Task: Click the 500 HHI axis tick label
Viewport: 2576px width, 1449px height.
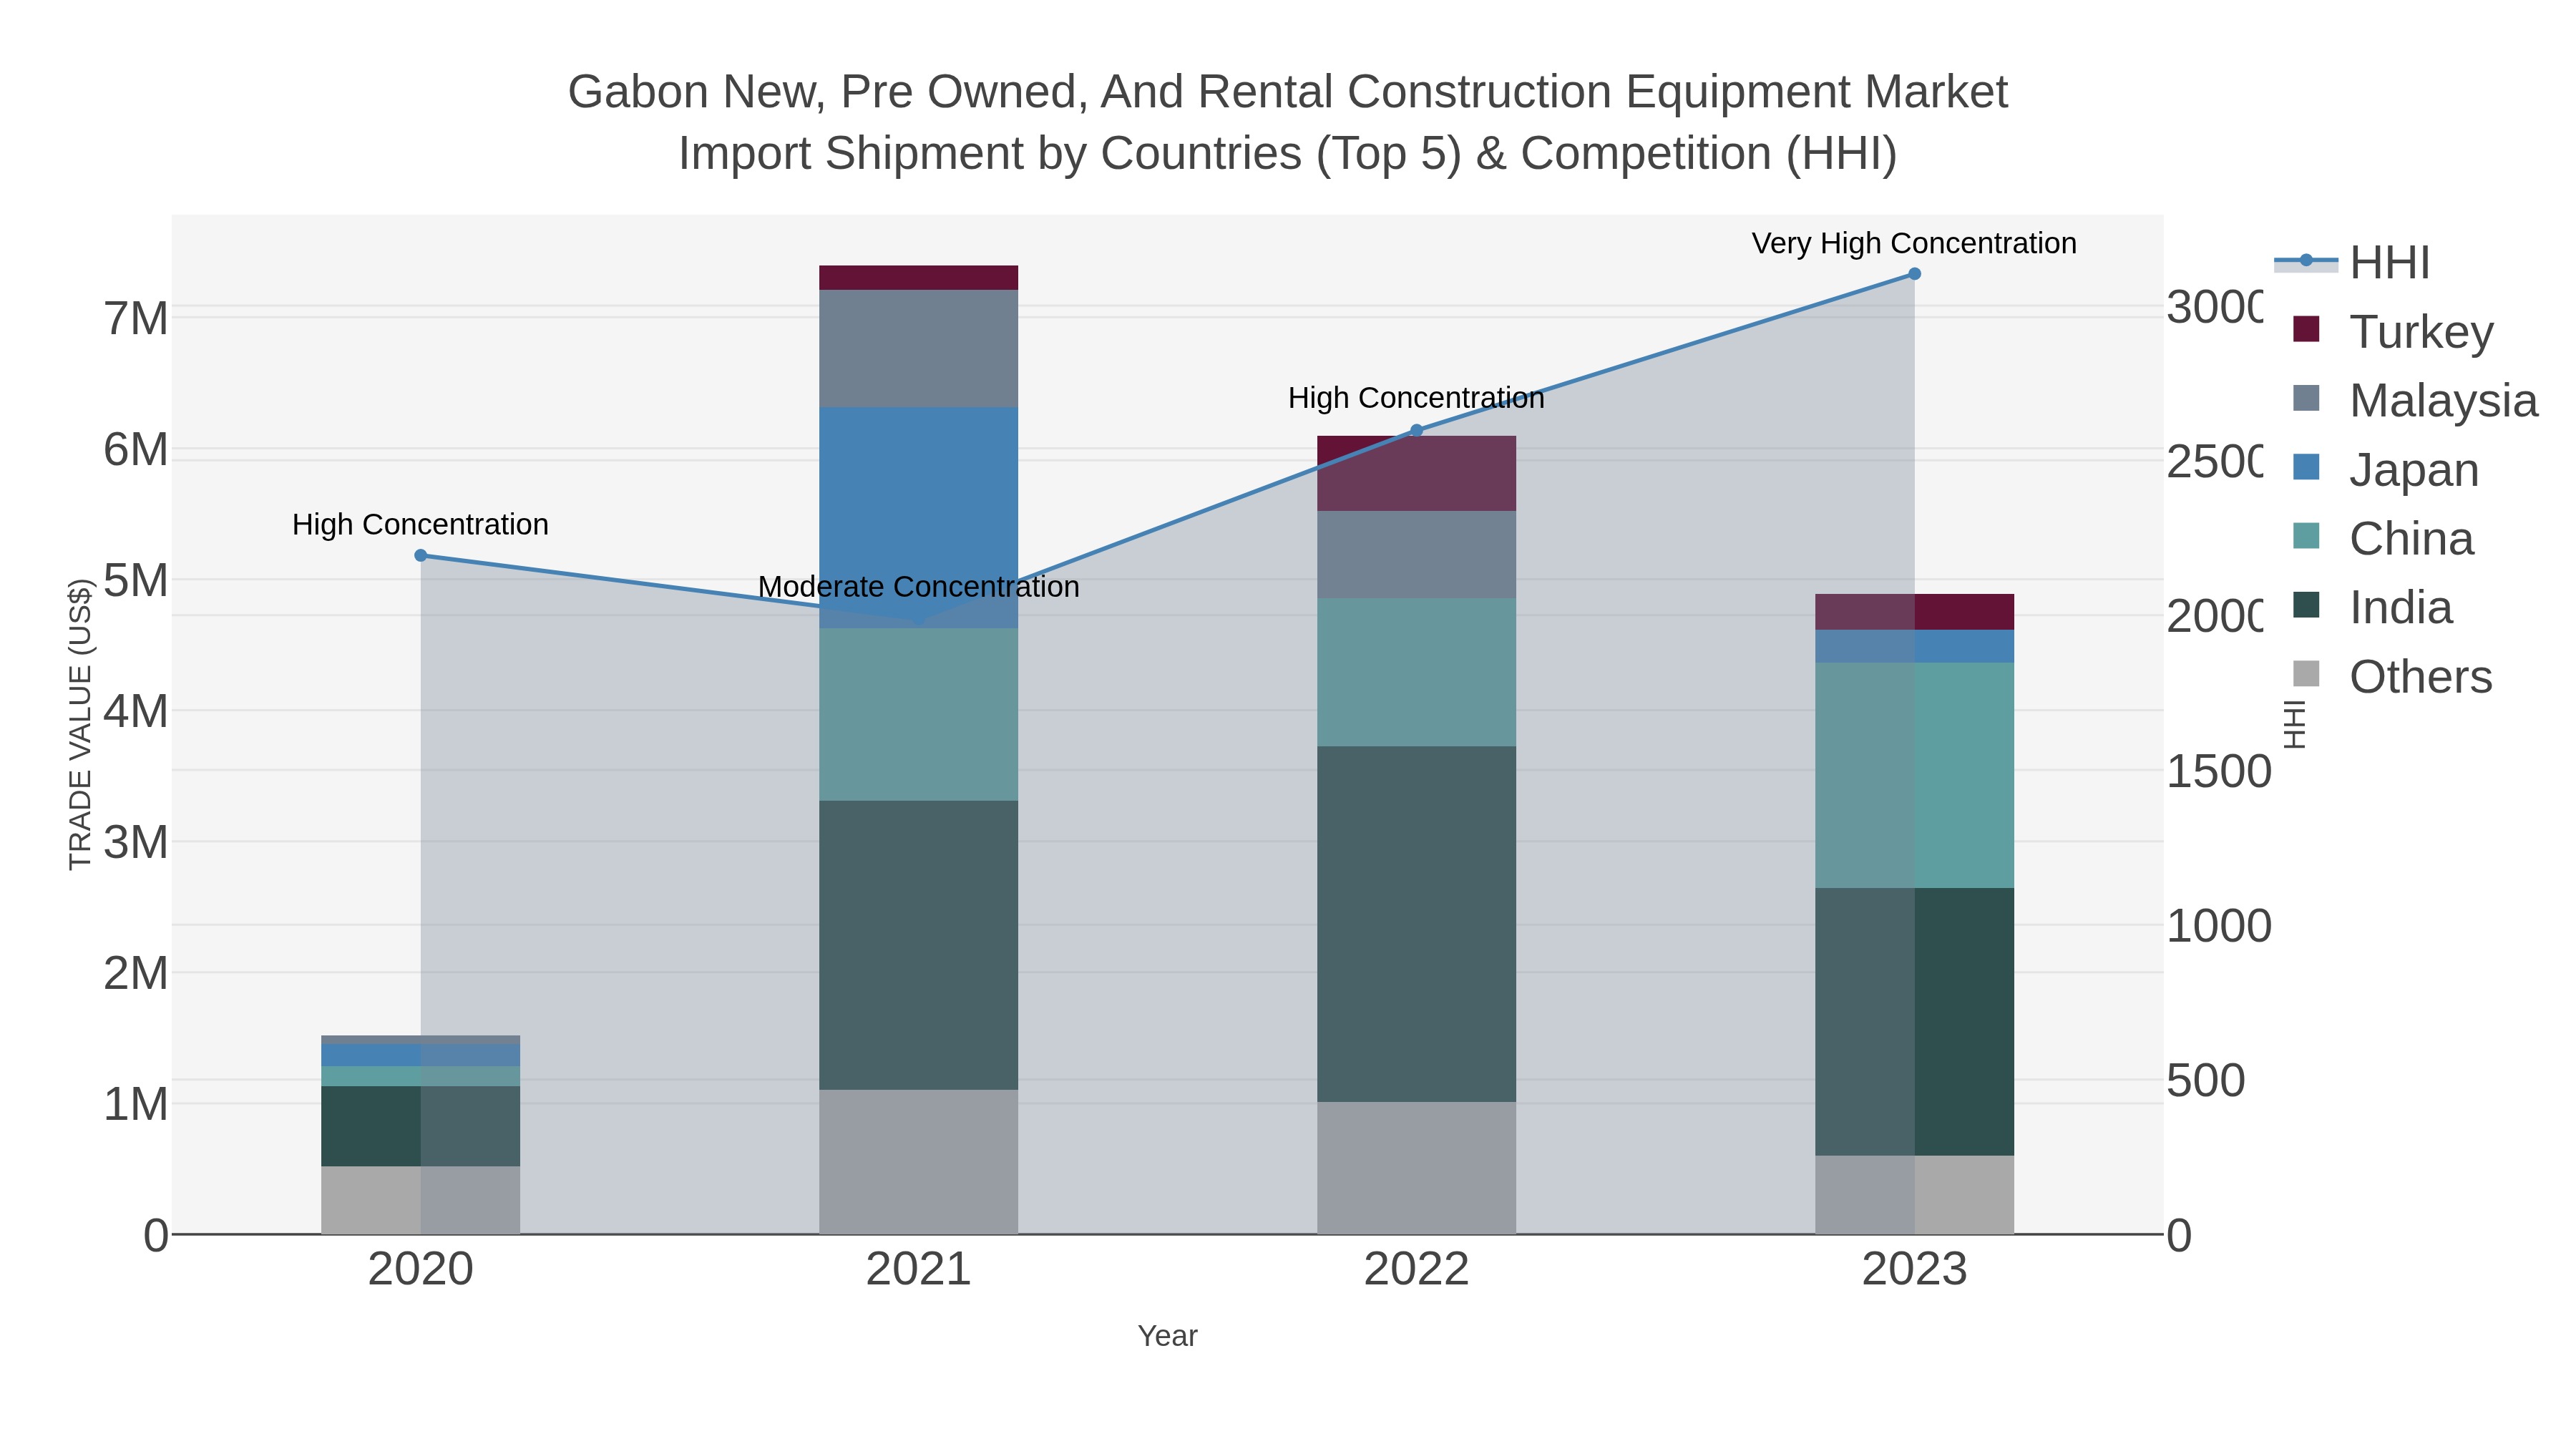Action: pos(2205,1081)
